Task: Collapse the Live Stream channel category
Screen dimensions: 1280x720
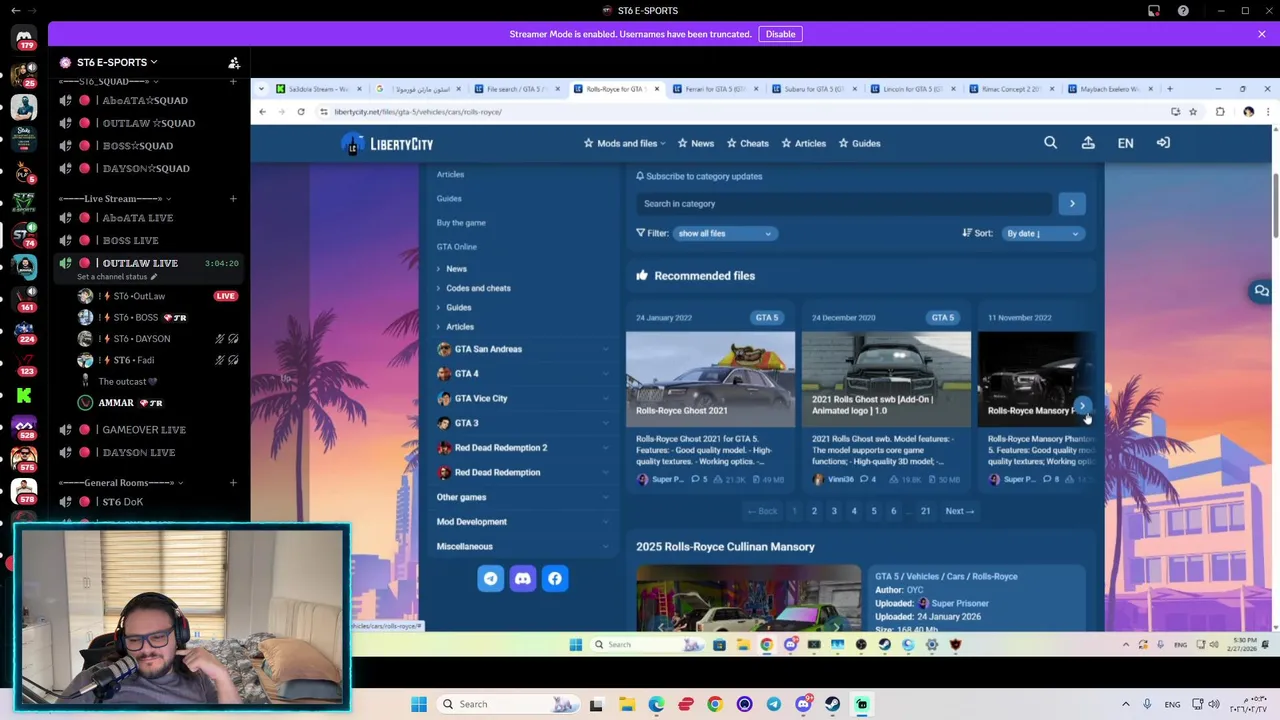Action: [115, 199]
